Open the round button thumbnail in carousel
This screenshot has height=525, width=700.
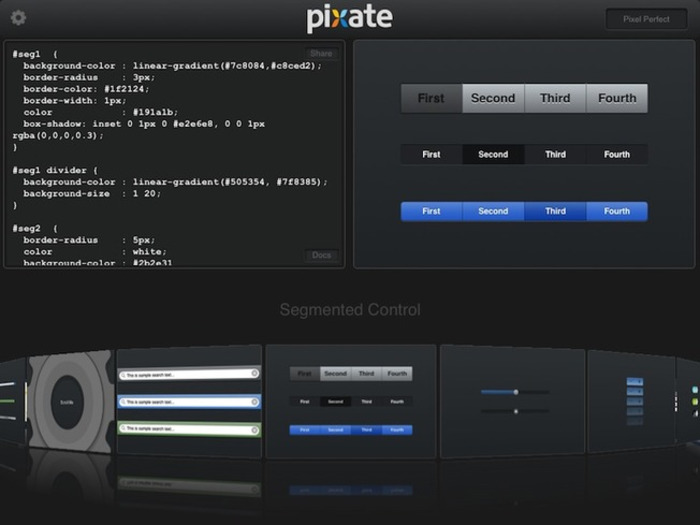[70, 401]
